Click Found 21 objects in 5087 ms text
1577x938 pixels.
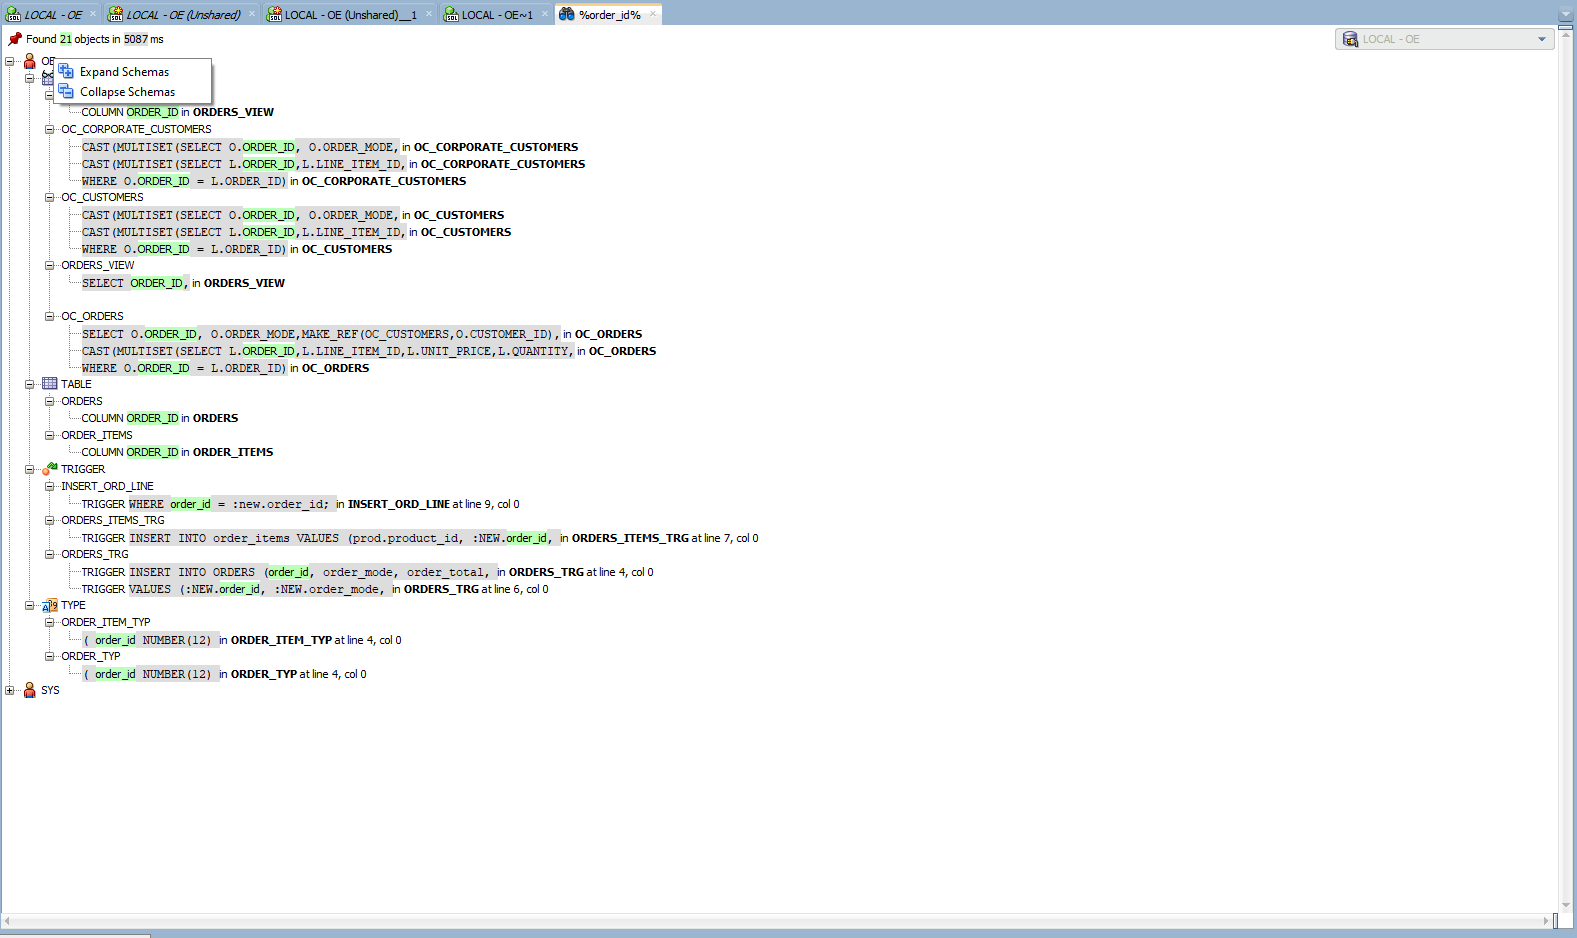(95, 39)
